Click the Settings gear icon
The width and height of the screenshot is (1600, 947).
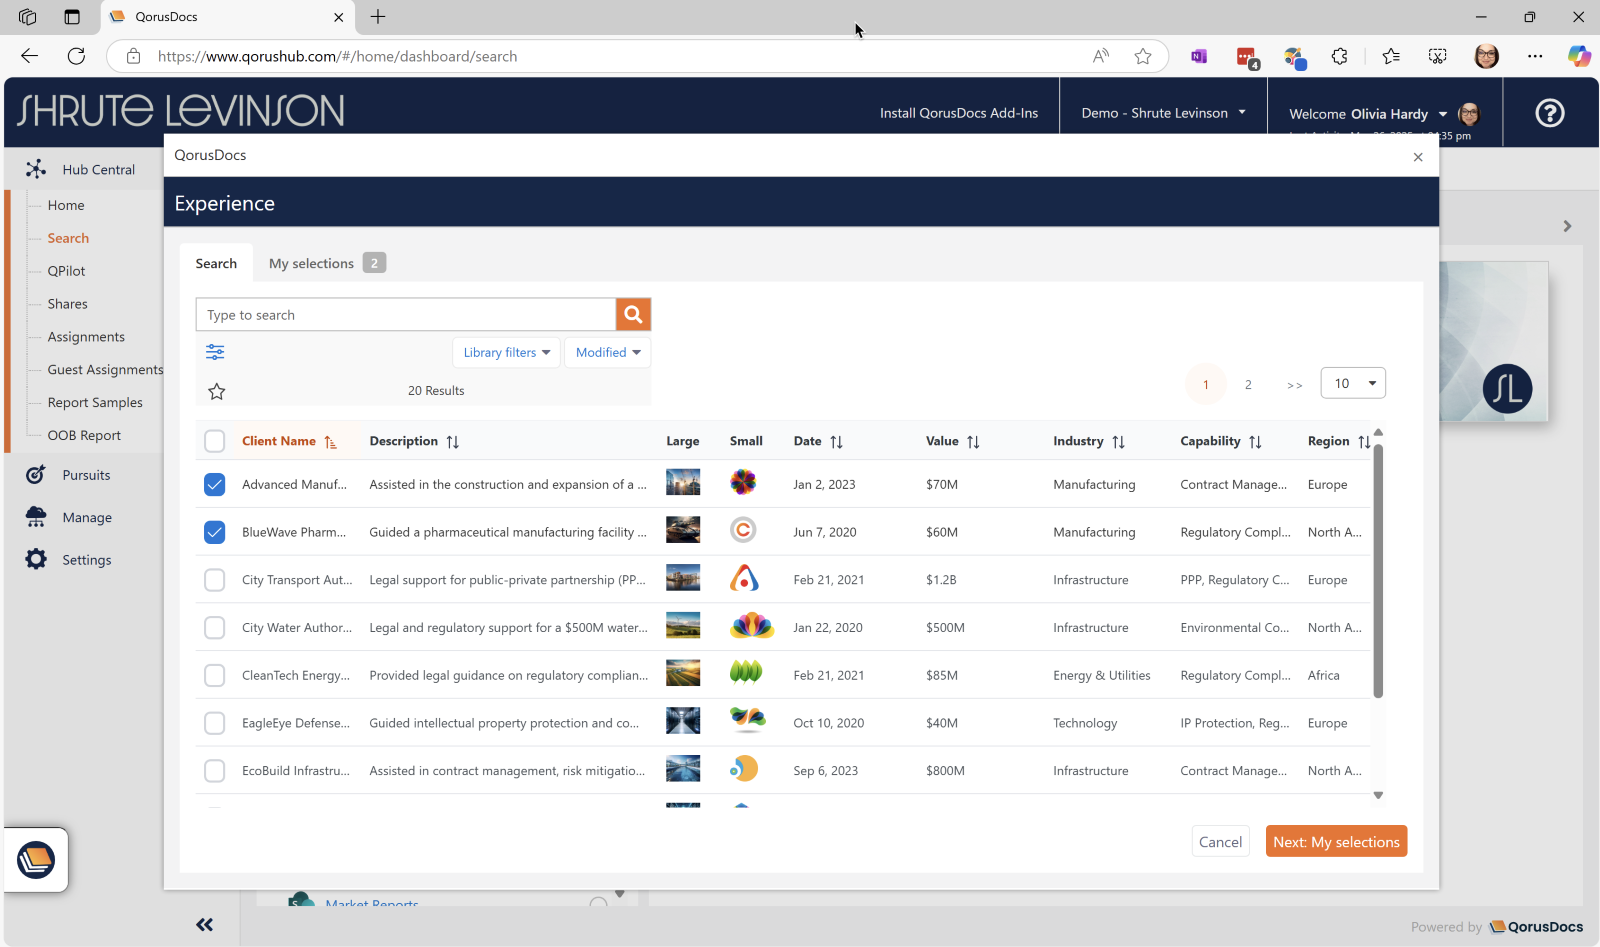tap(36, 559)
